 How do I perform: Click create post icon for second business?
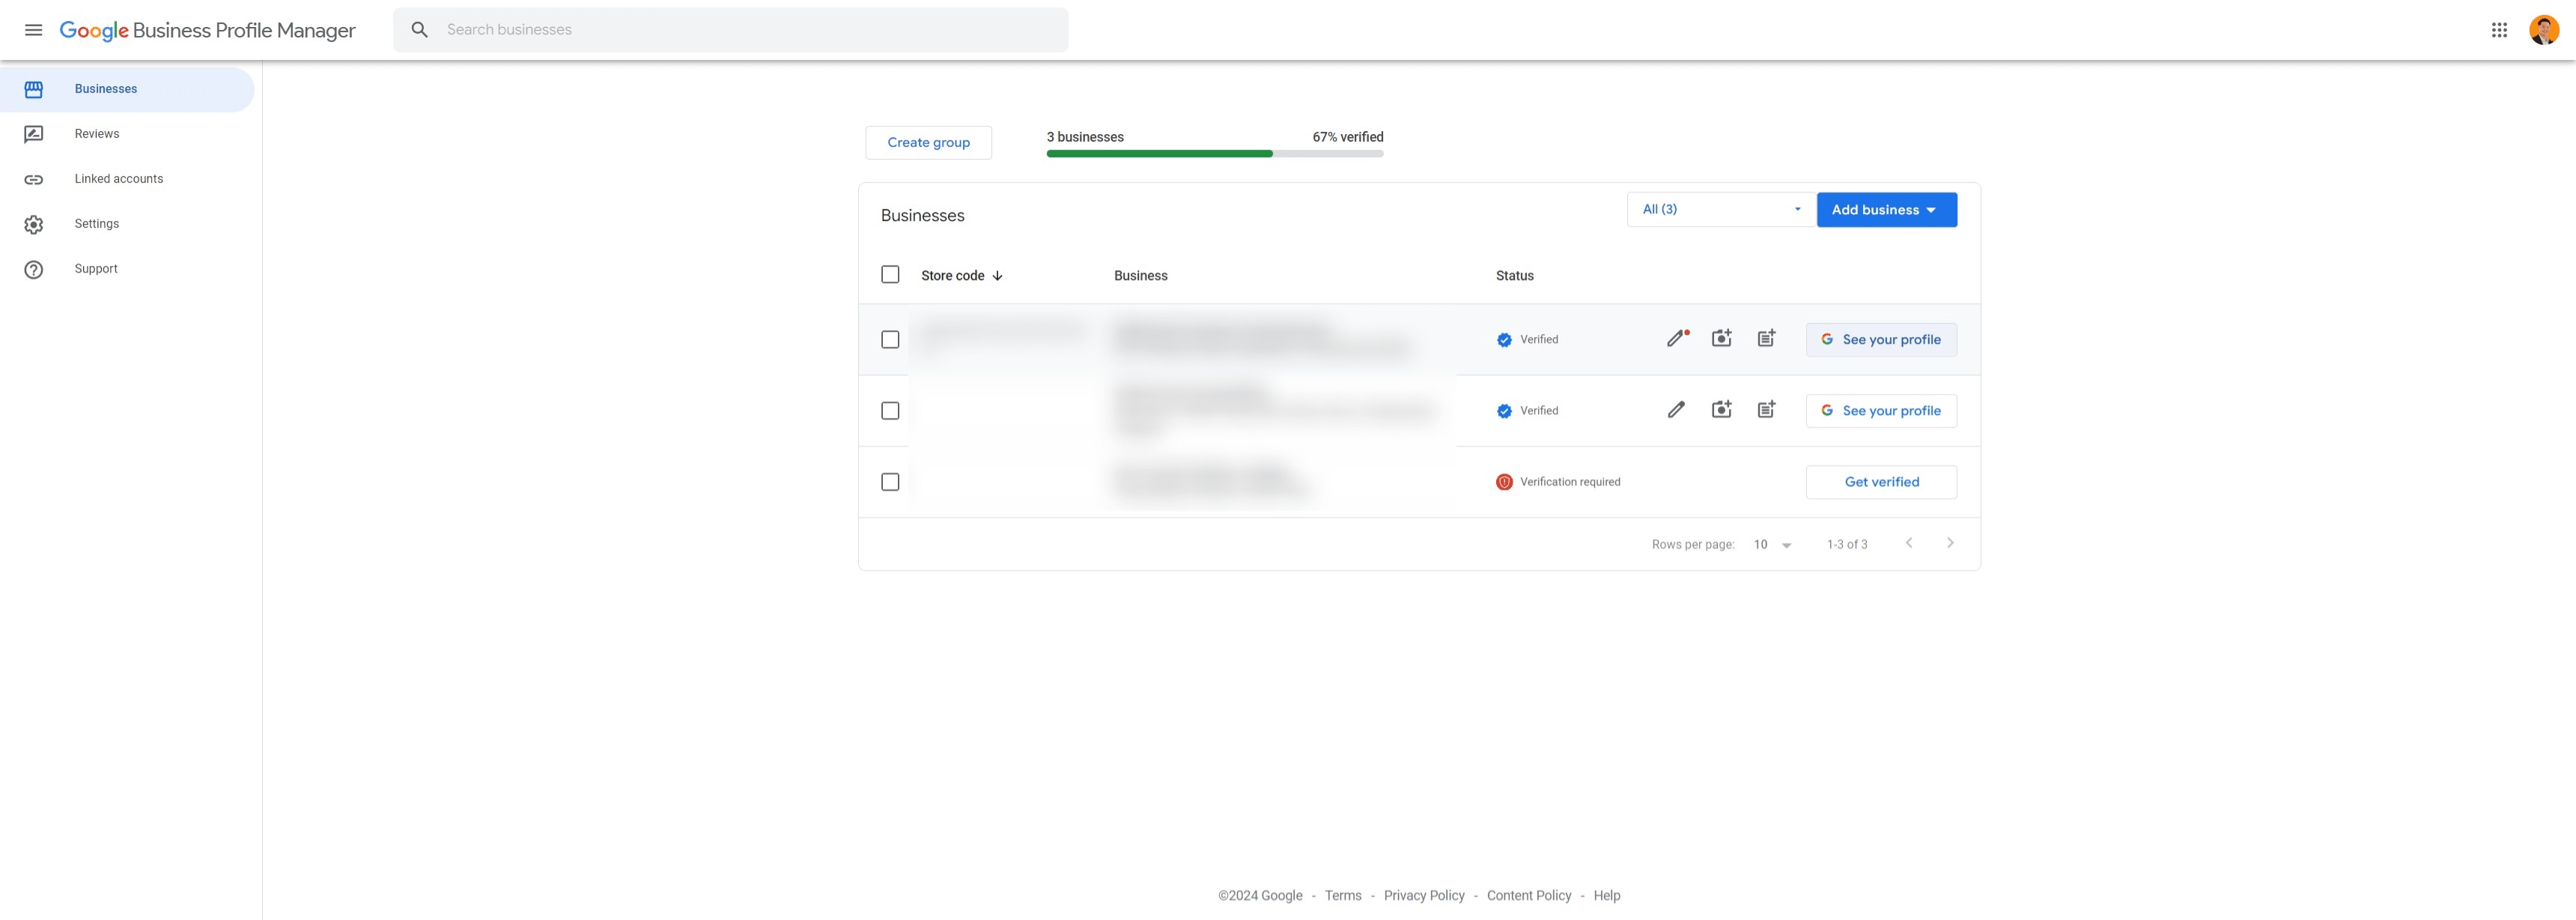pos(1766,410)
